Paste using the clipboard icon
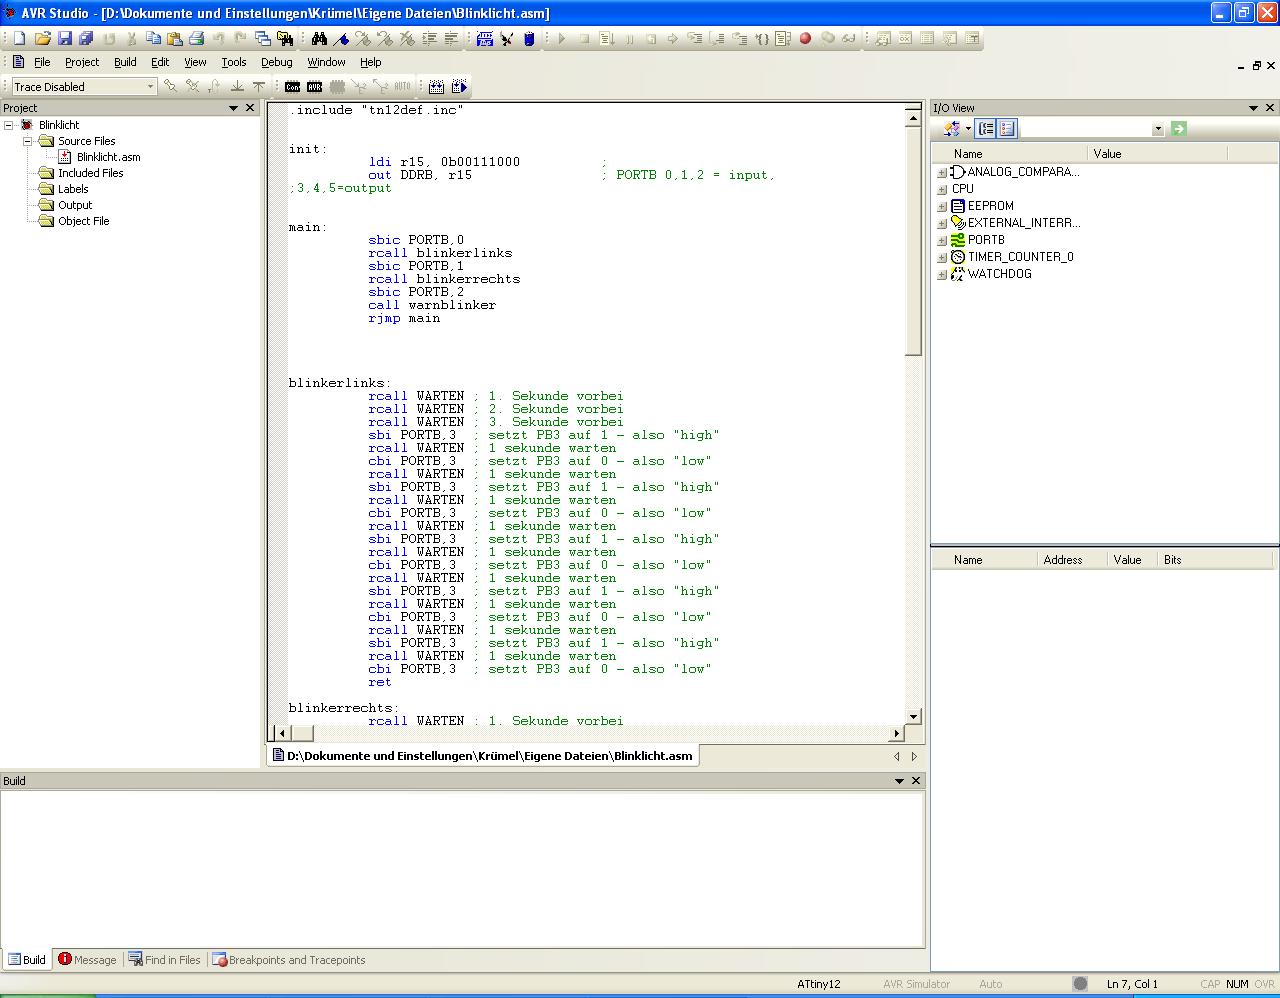The image size is (1280, 998). point(174,39)
